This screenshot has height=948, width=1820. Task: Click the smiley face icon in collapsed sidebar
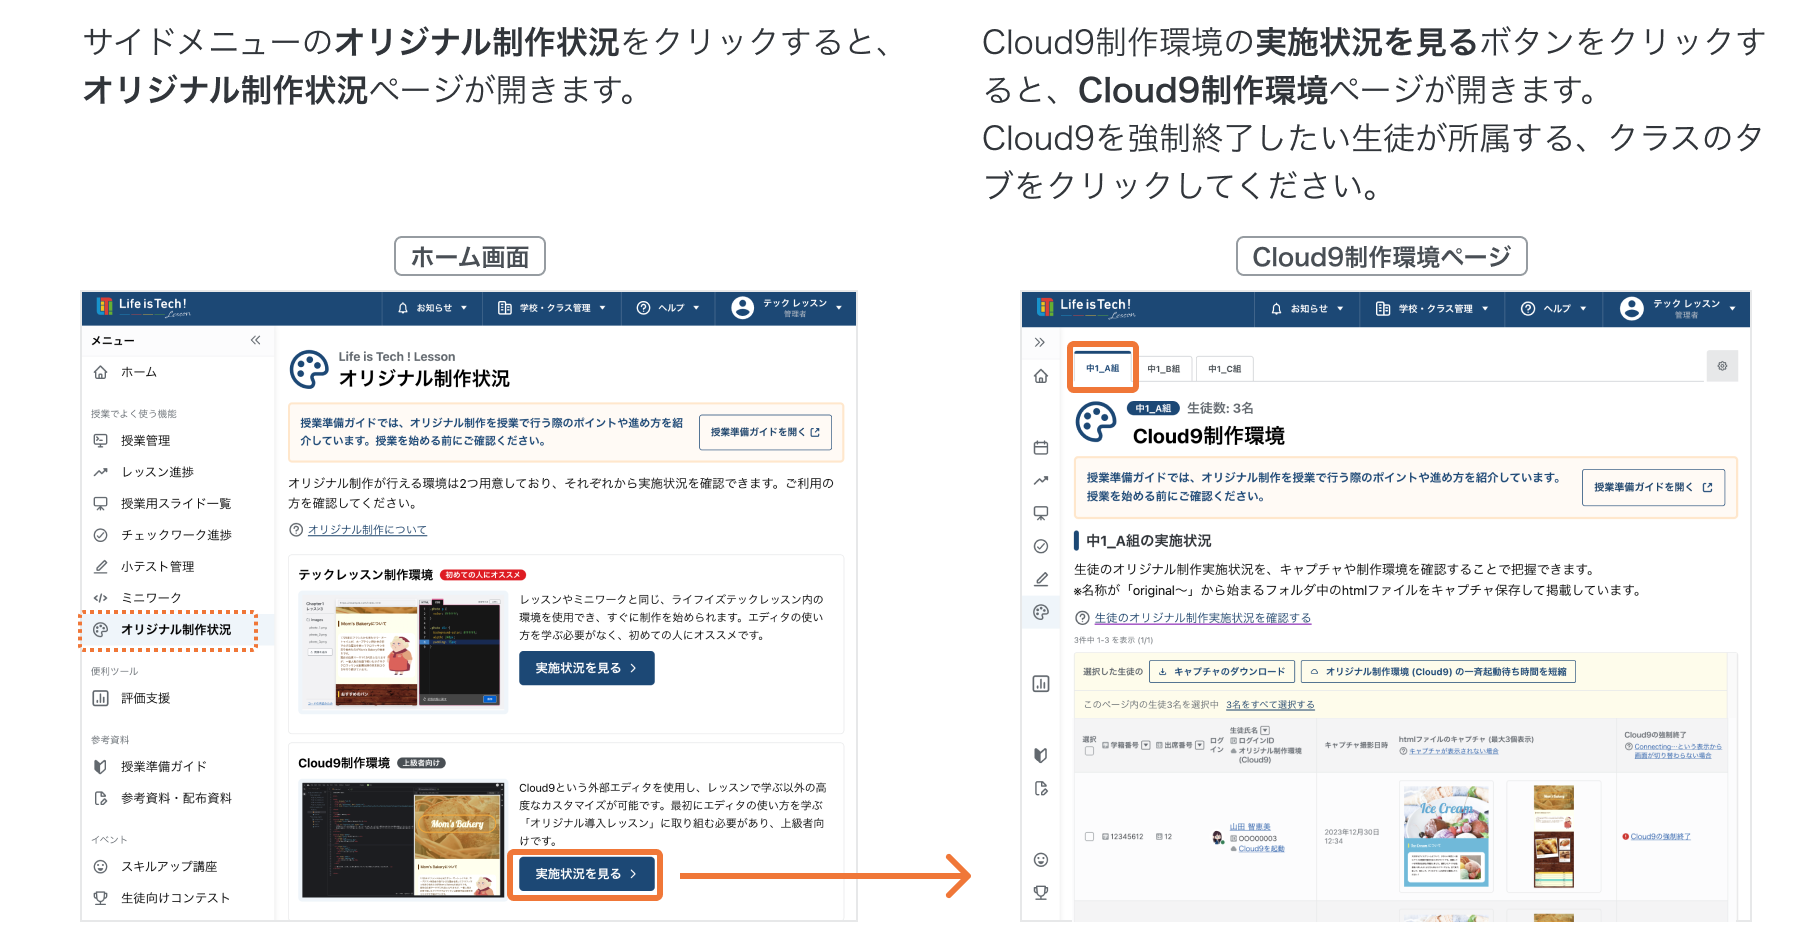point(1041,860)
